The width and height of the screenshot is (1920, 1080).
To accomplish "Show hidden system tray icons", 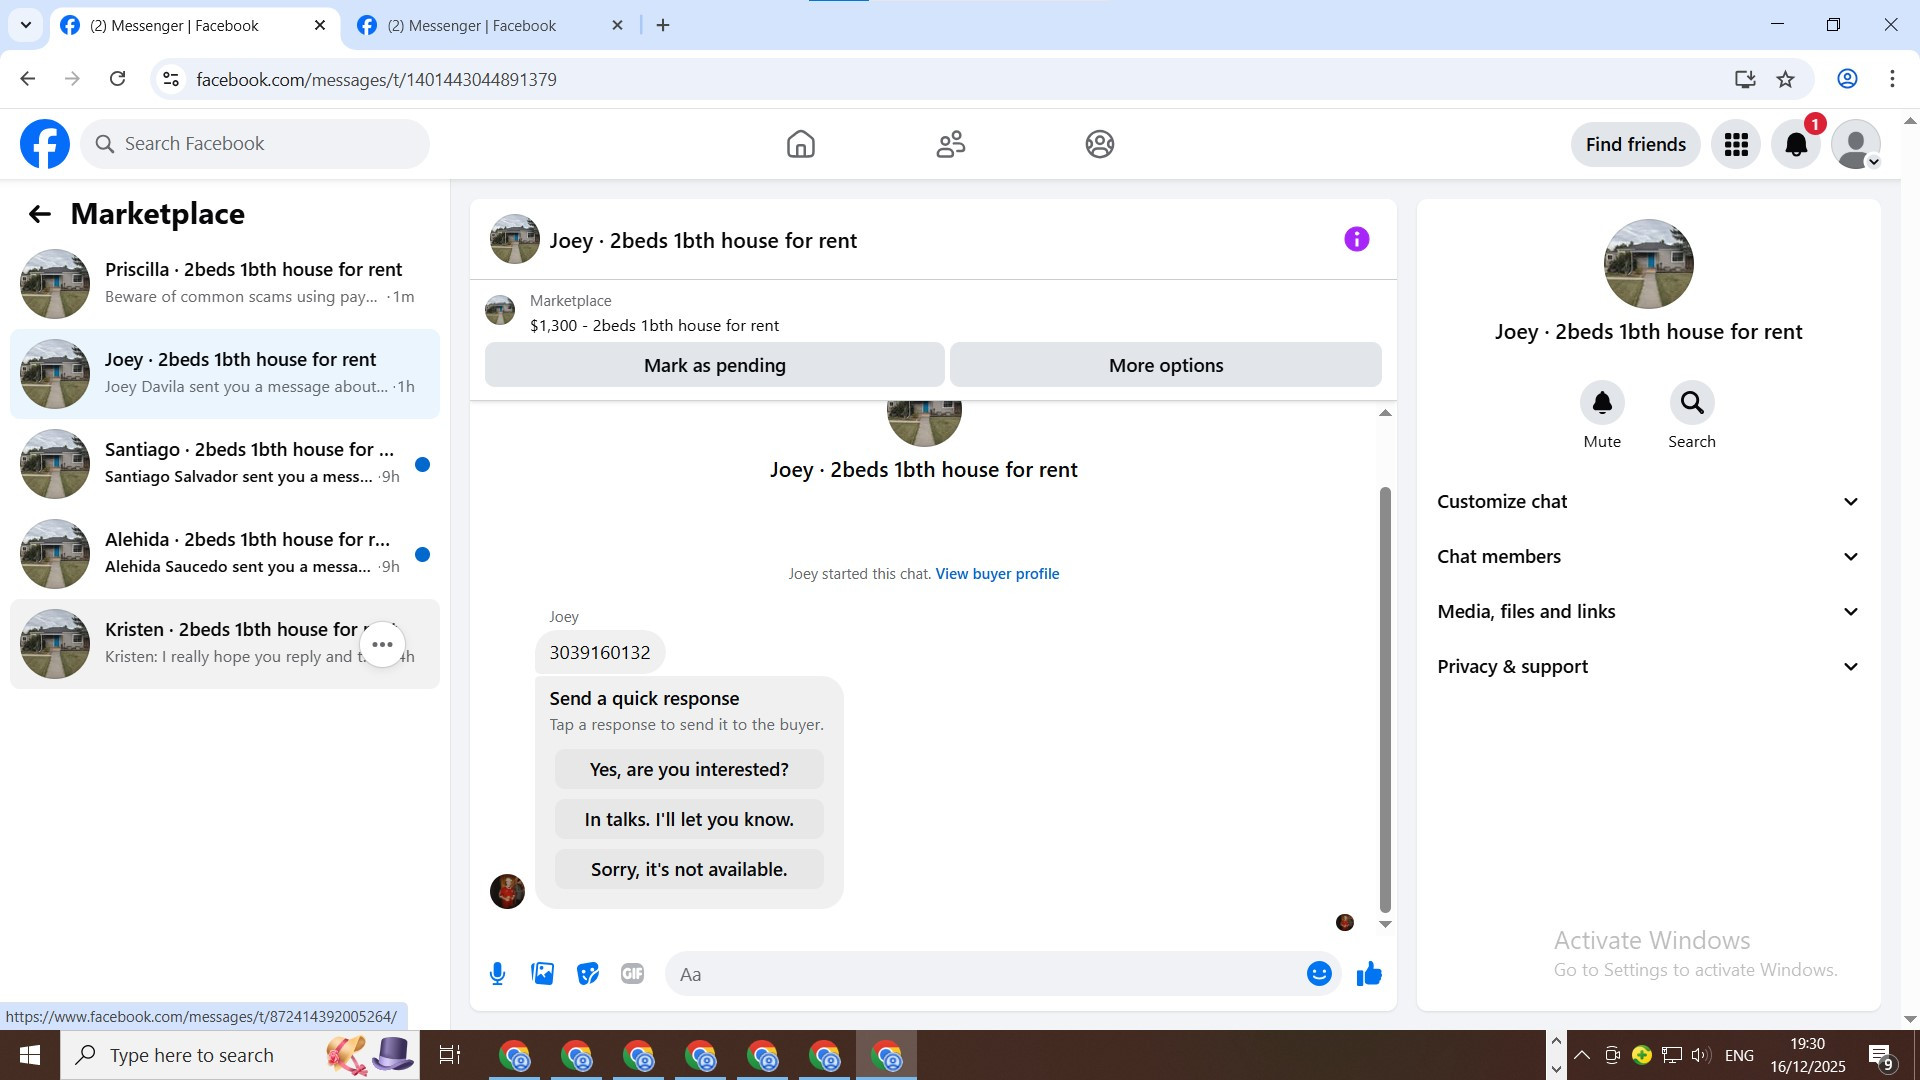I will [x=1582, y=1055].
